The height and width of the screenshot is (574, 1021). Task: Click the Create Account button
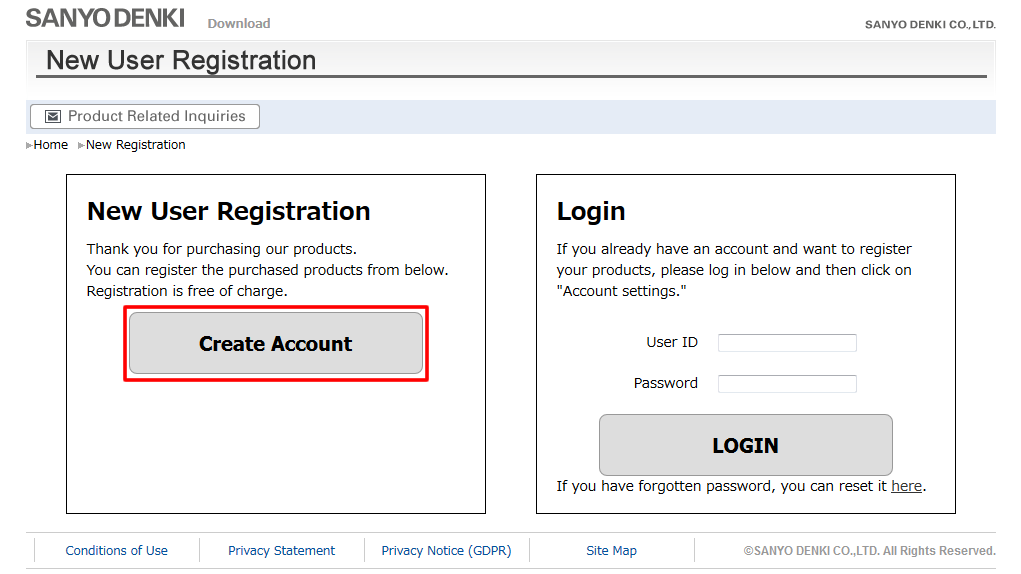tap(275, 343)
